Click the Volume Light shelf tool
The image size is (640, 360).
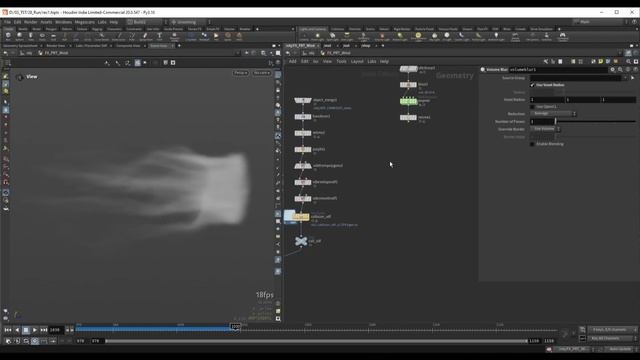point(381,37)
